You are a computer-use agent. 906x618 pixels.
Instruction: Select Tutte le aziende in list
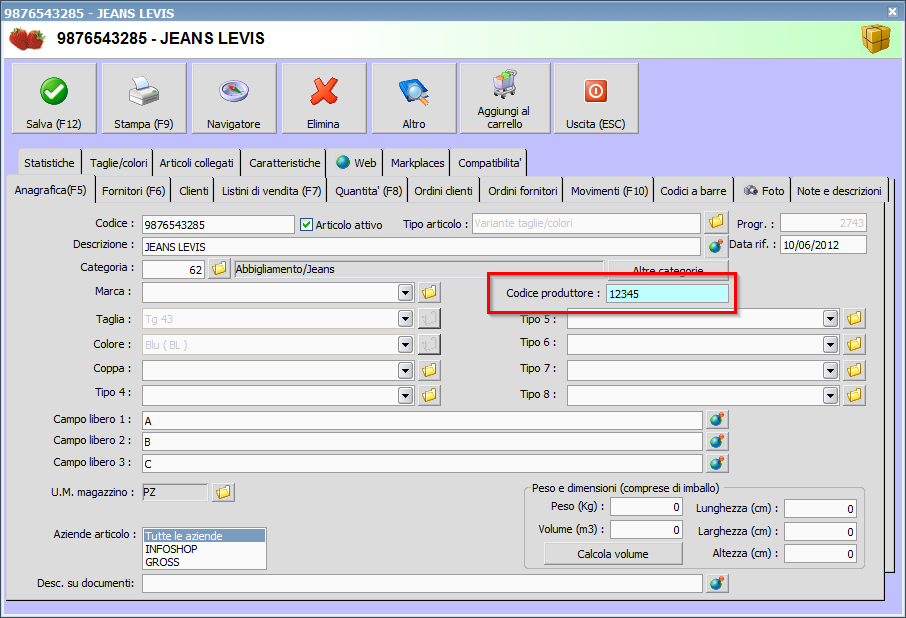point(205,536)
